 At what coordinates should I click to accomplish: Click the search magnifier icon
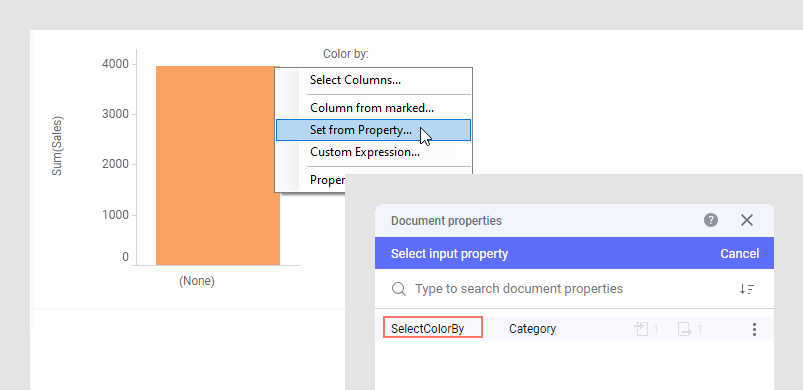point(399,289)
